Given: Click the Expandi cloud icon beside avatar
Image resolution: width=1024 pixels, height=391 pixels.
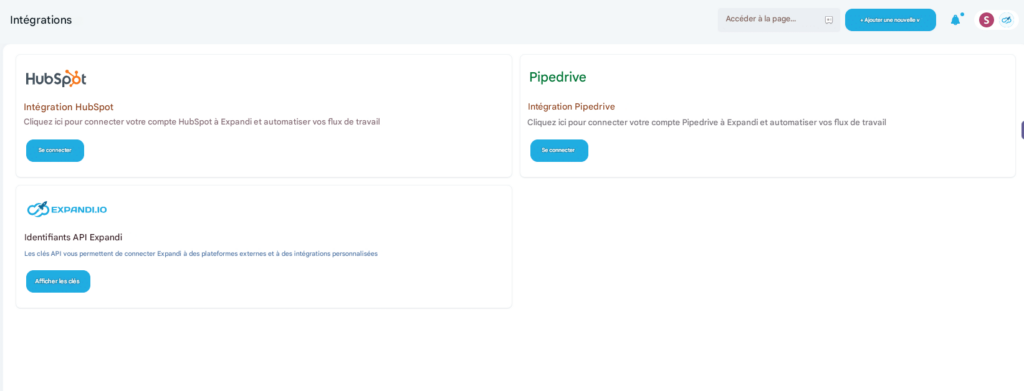Looking at the screenshot, I should coord(1006,20).
